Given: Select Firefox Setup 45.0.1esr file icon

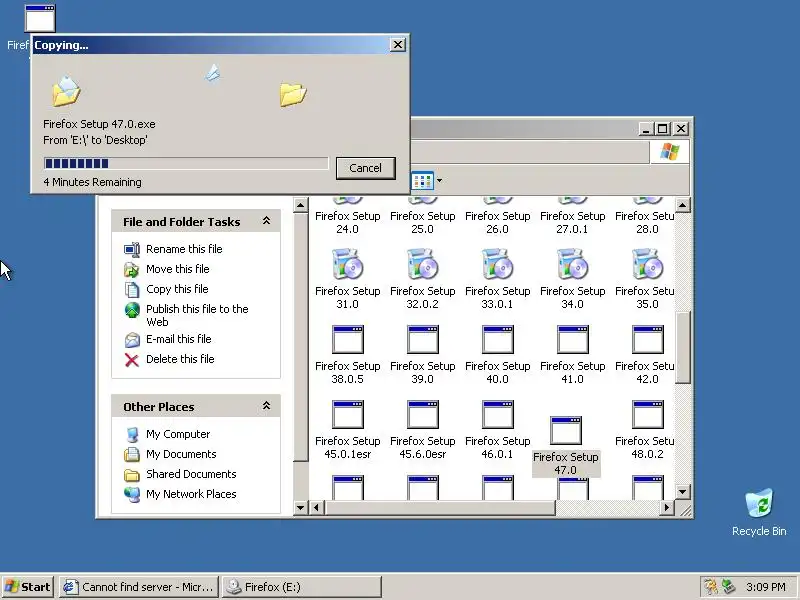Looking at the screenshot, I should 347,414.
